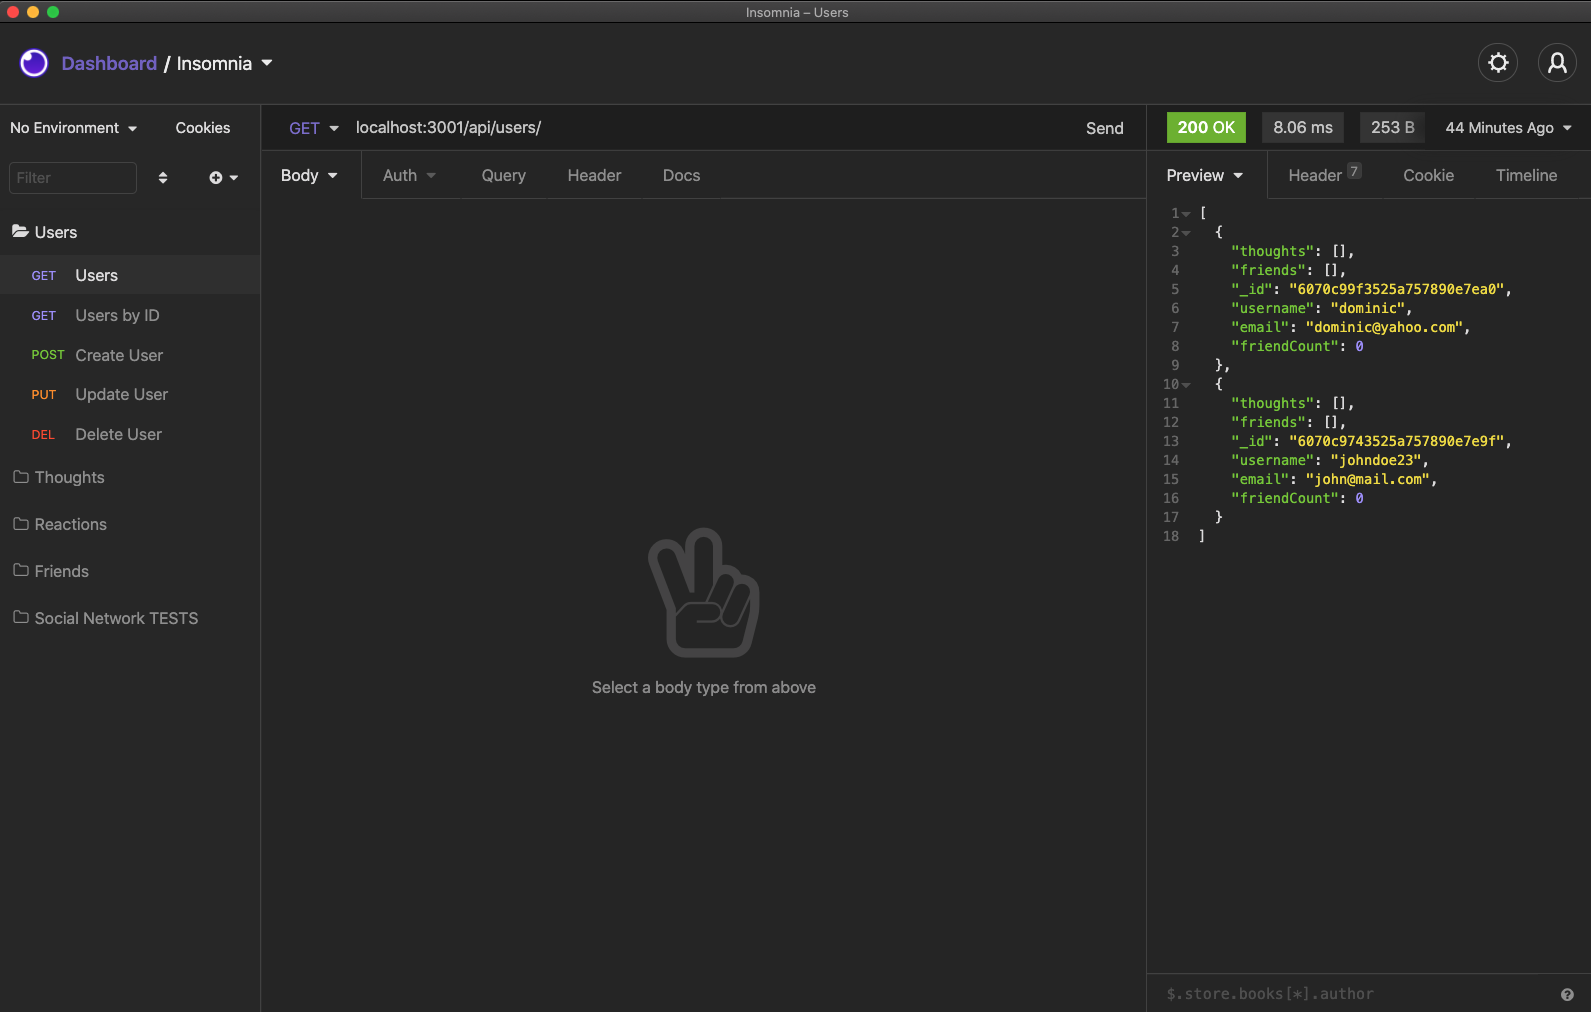Click the Friends folder icon
Screen dimensions: 1591x1012
[20, 571]
